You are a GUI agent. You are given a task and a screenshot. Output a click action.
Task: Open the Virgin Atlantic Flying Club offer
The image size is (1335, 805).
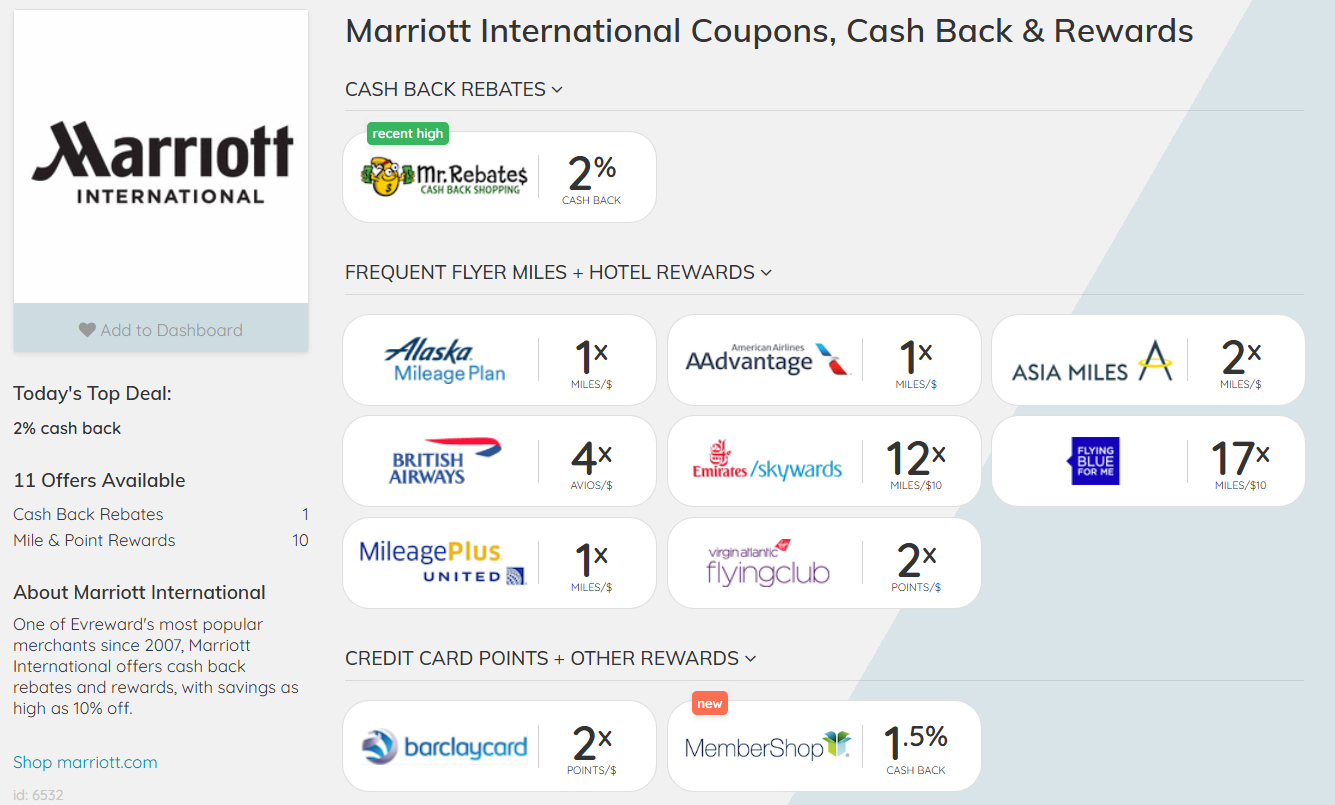click(x=767, y=563)
